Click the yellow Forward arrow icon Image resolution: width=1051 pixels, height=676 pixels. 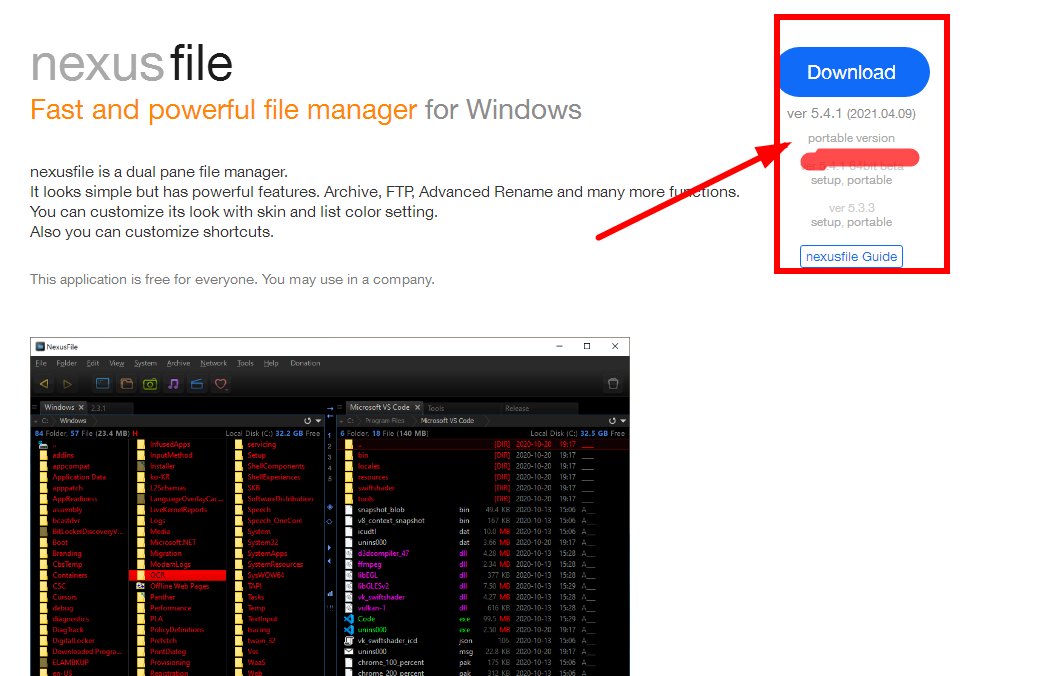(67, 384)
